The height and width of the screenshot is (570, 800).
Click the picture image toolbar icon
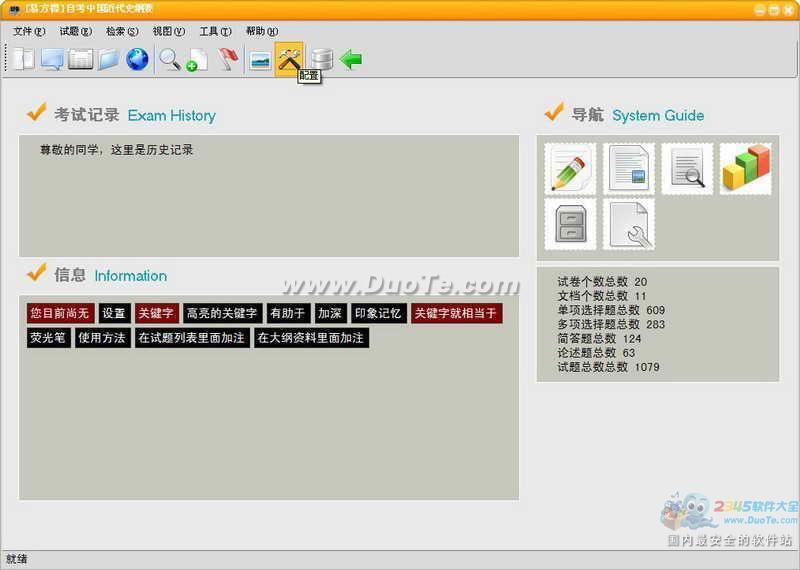[260, 59]
